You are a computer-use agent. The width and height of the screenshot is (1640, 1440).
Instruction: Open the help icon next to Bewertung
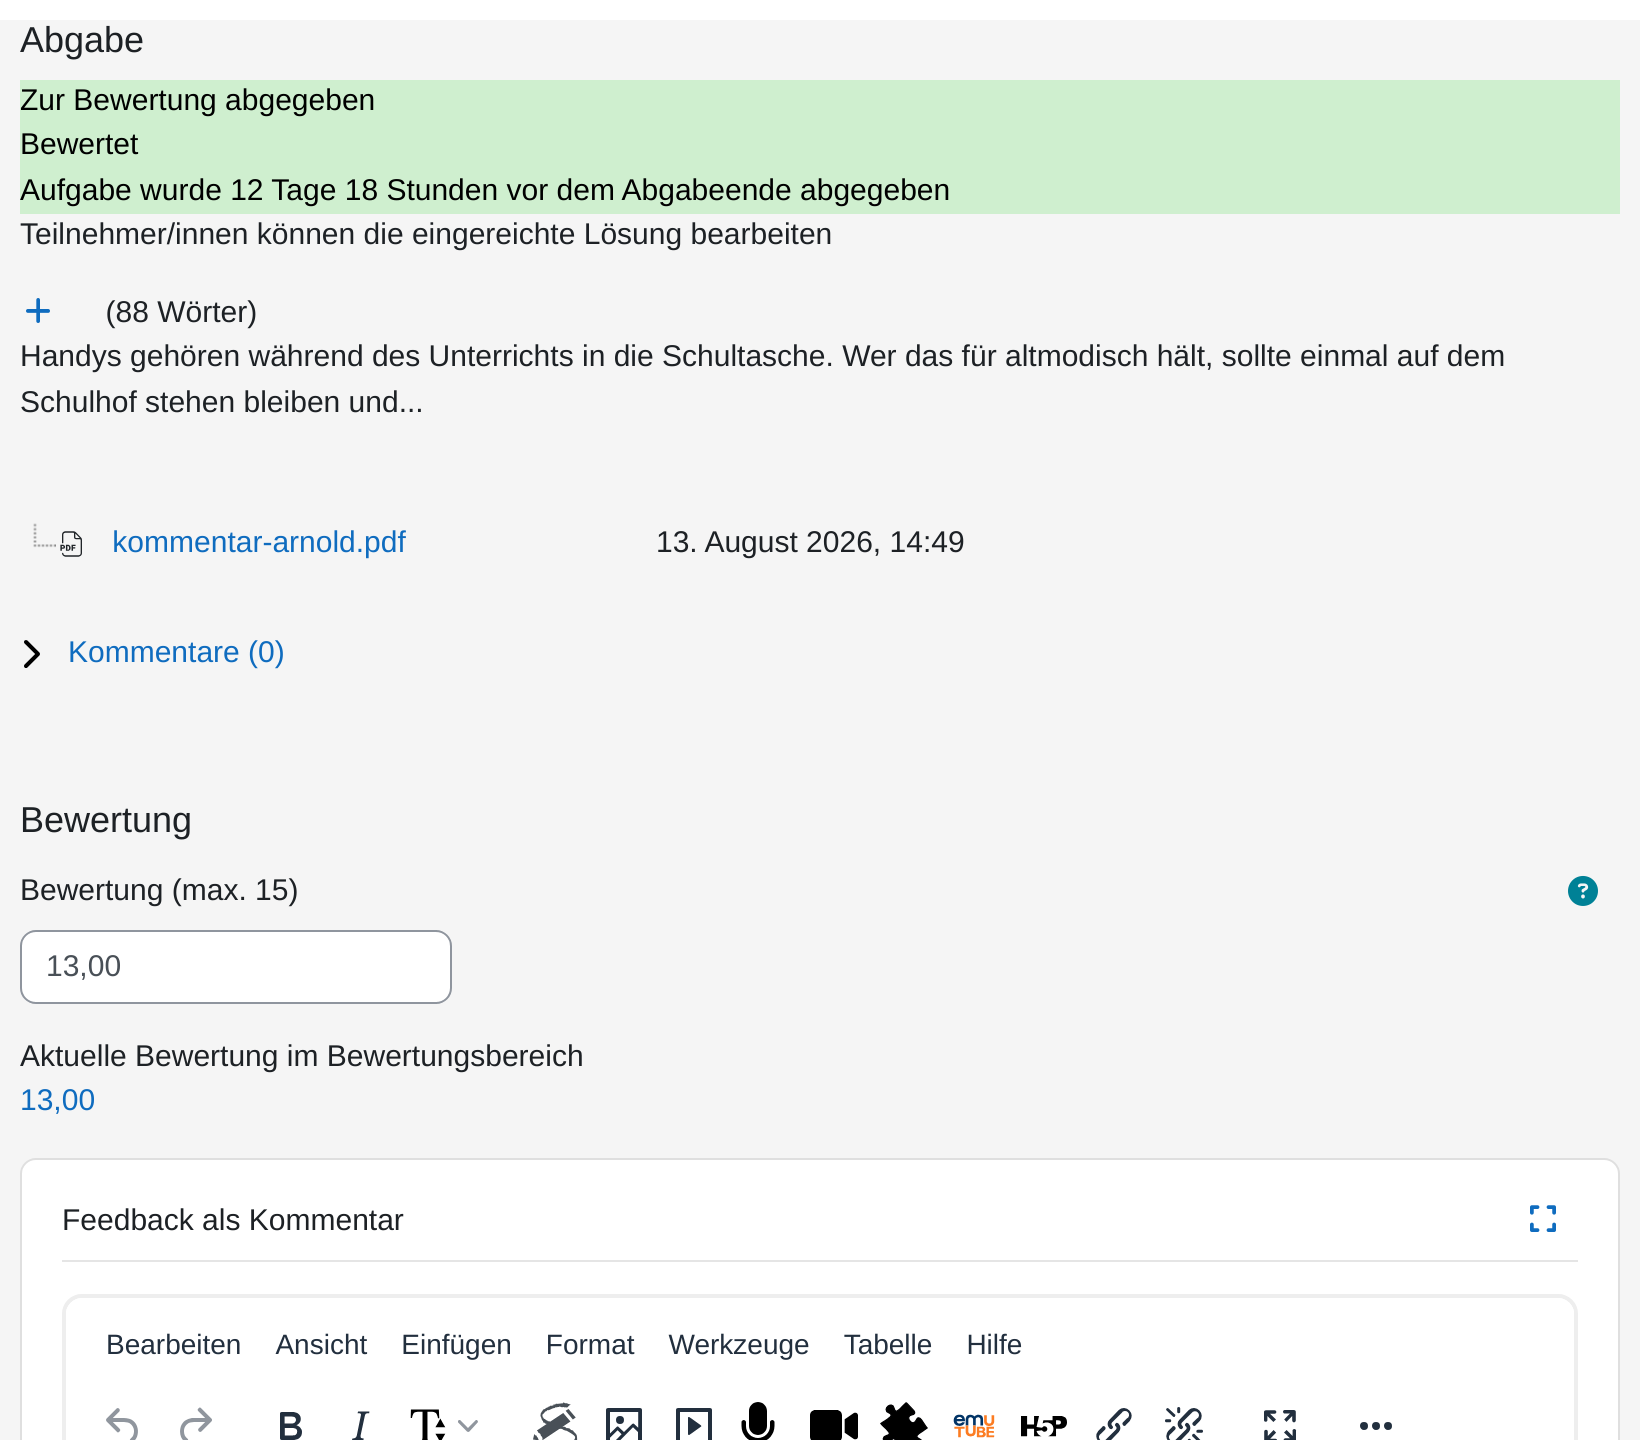tap(1583, 891)
